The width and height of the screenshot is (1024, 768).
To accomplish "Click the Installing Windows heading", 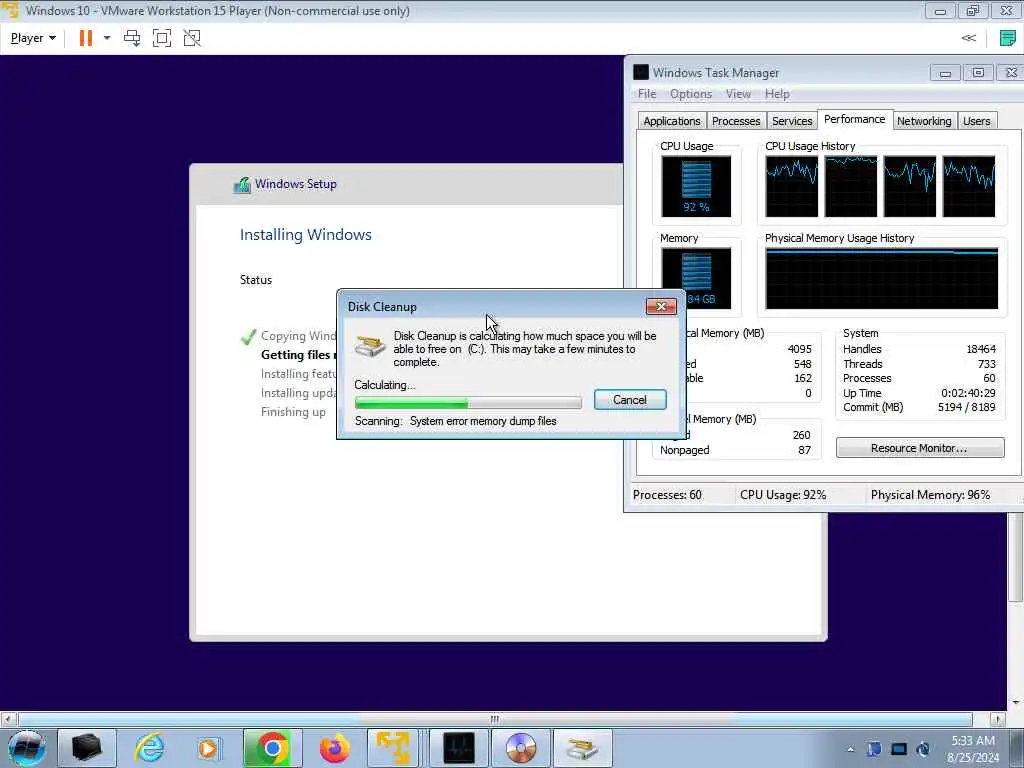I will coord(305,234).
